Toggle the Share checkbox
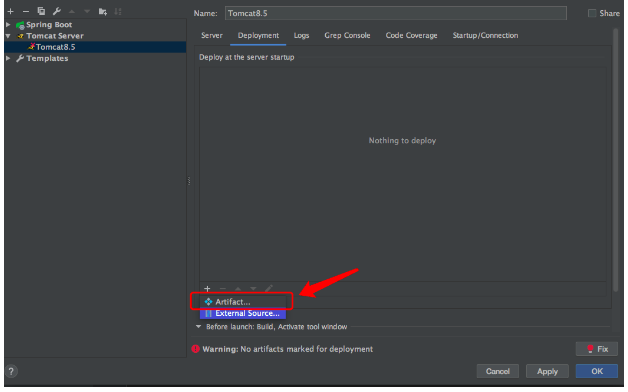The width and height of the screenshot is (628, 392). coord(592,13)
